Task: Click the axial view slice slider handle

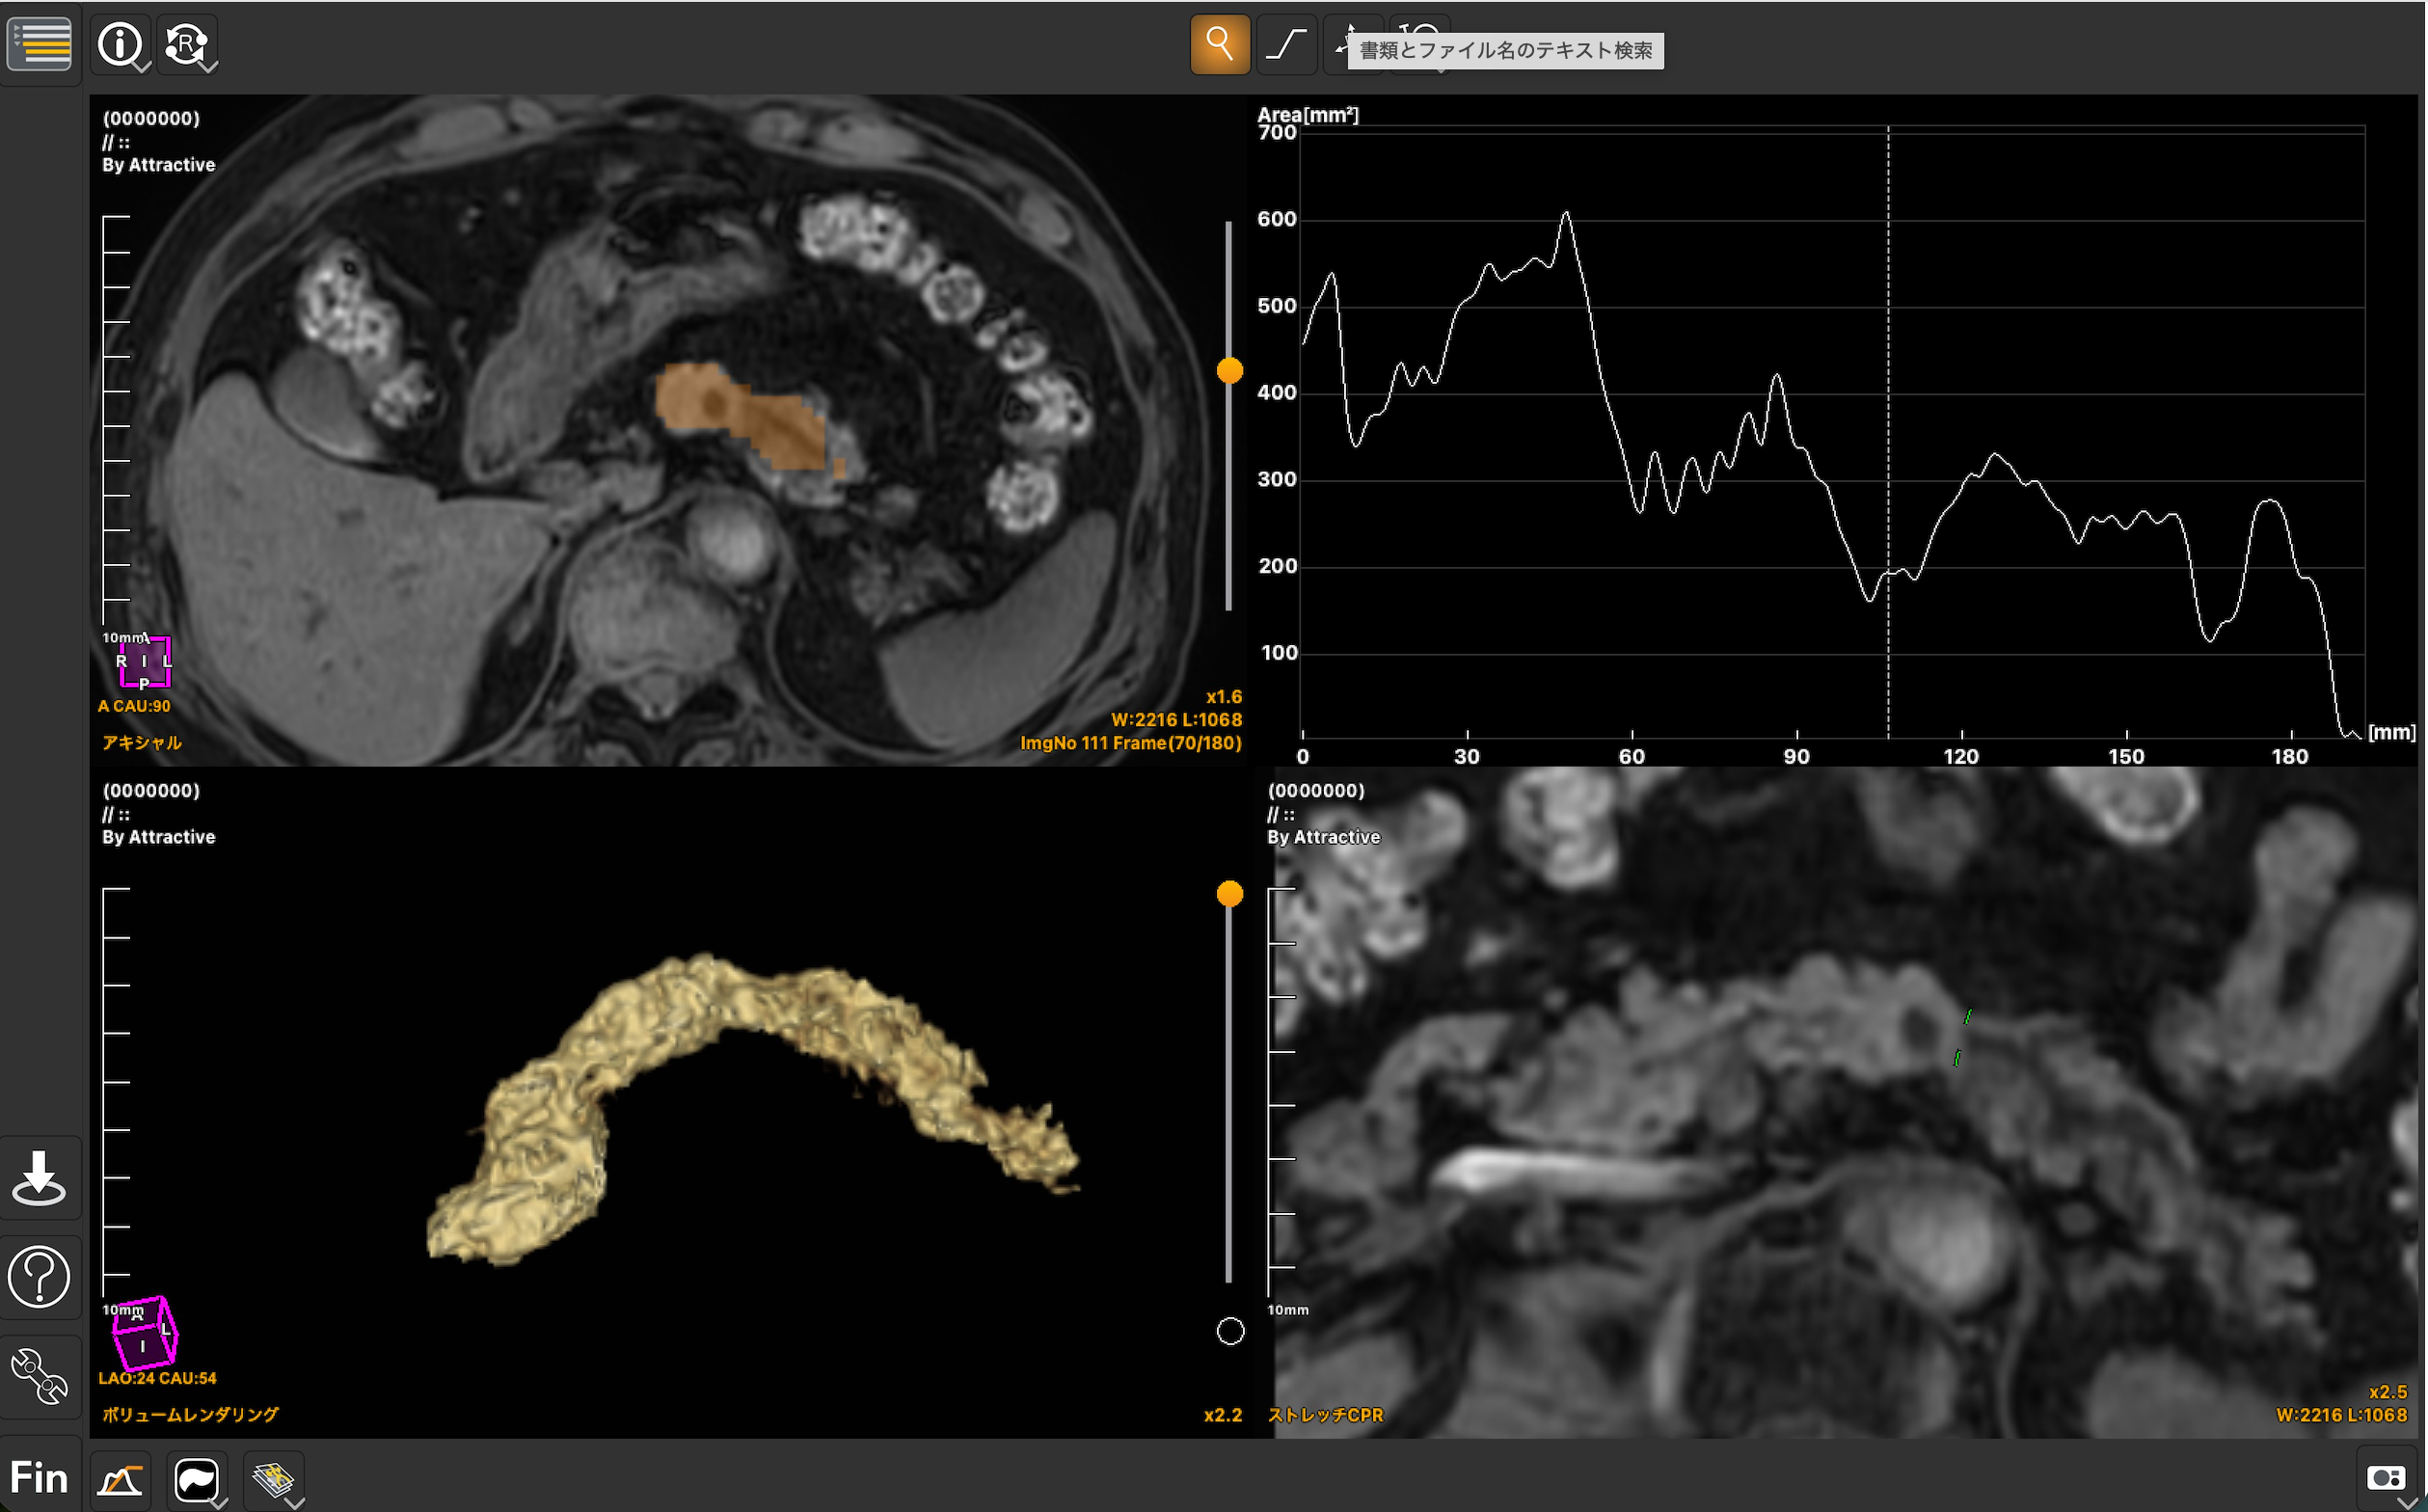Action: point(1229,371)
